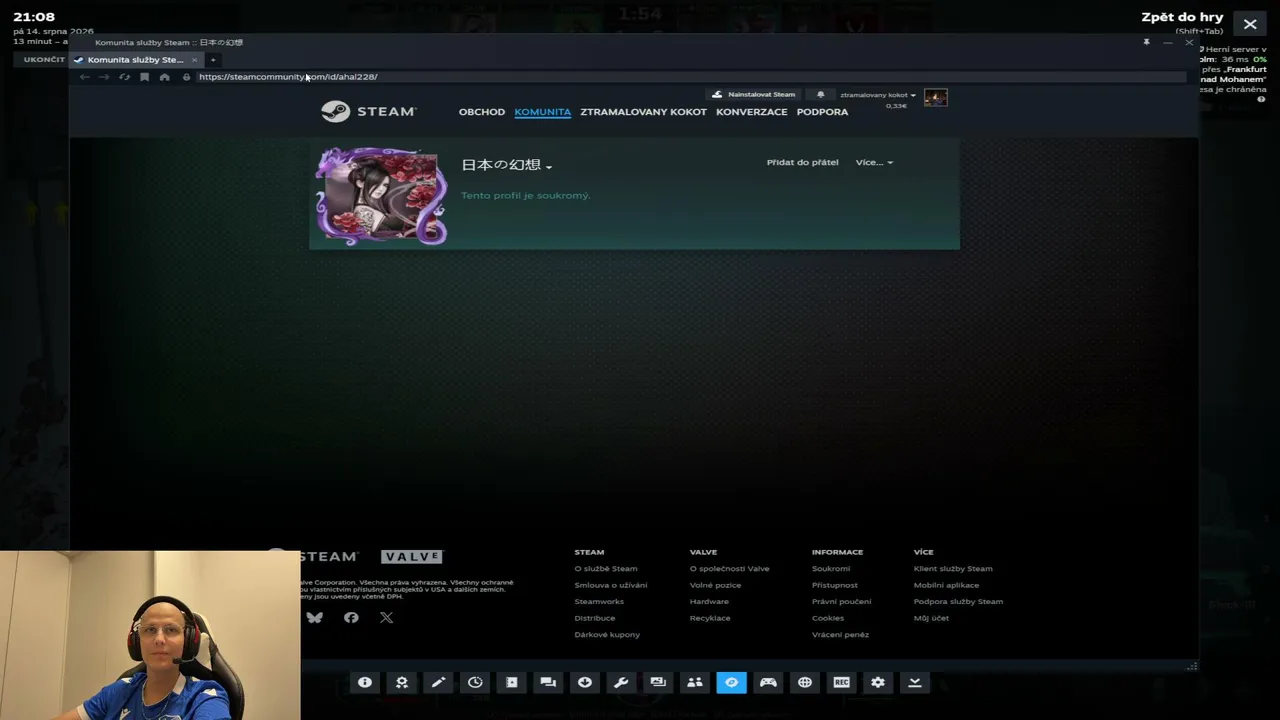Click the padlock security icon
Image resolution: width=1280 pixels, height=720 pixels.
click(186, 77)
